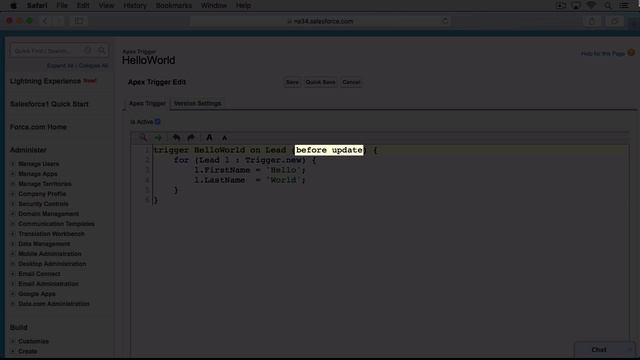This screenshot has height=360, width=640.
Task: Toggle the Is Active checkbox
Action: pyautogui.click(x=158, y=122)
